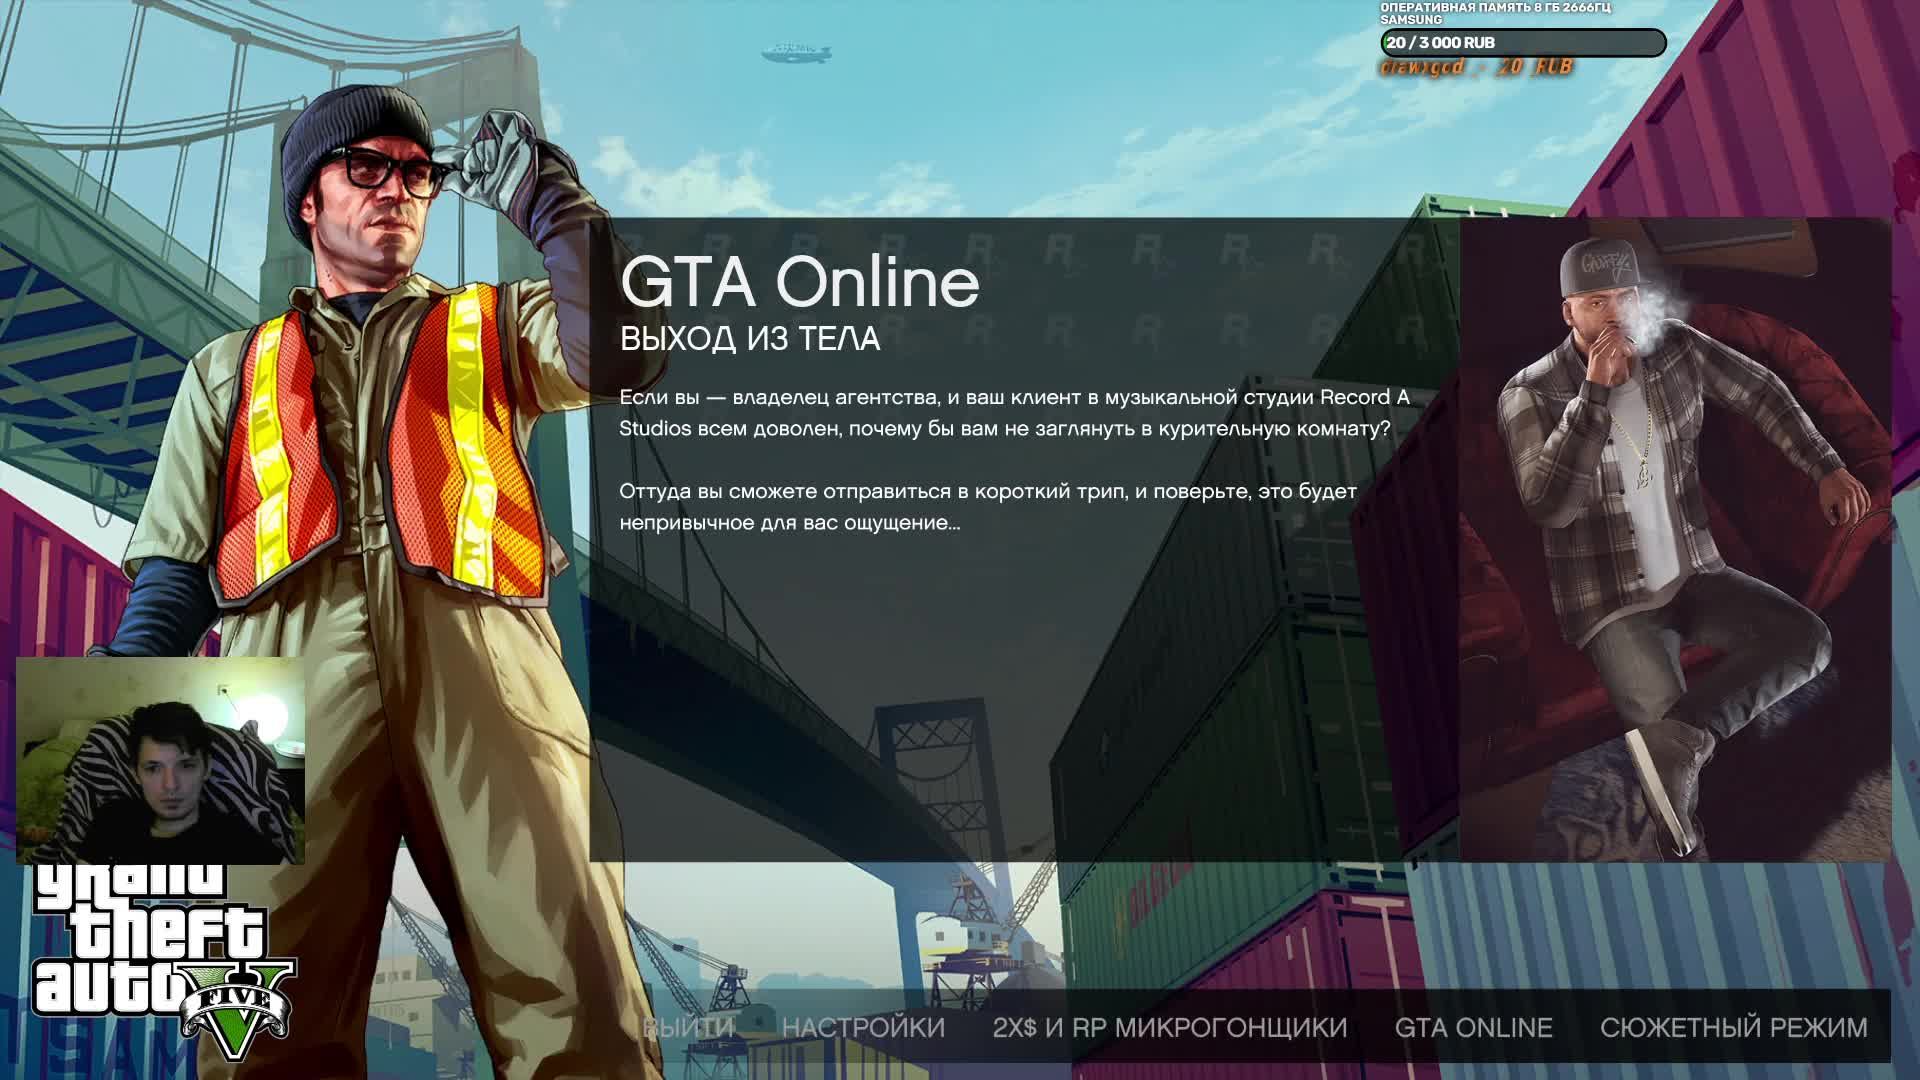Click the GTA Online news heading
This screenshot has width=1920, height=1080.
(799, 283)
